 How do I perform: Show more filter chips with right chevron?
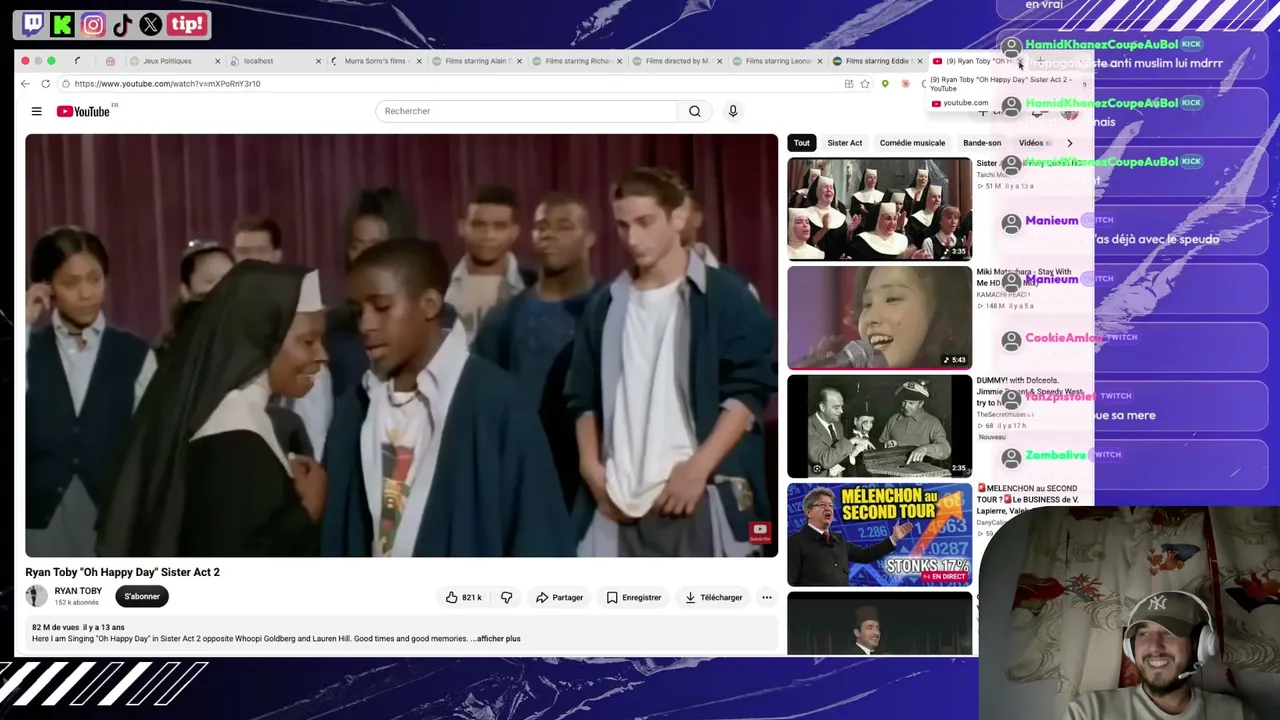click(x=1069, y=143)
